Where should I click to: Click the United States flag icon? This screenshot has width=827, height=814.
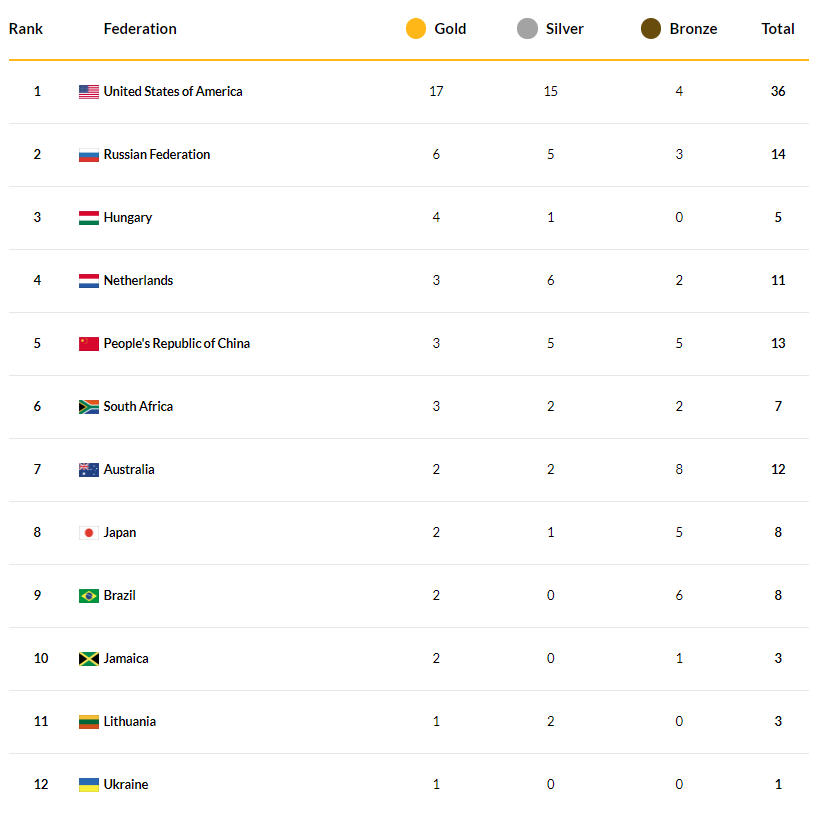pyautogui.click(x=89, y=92)
